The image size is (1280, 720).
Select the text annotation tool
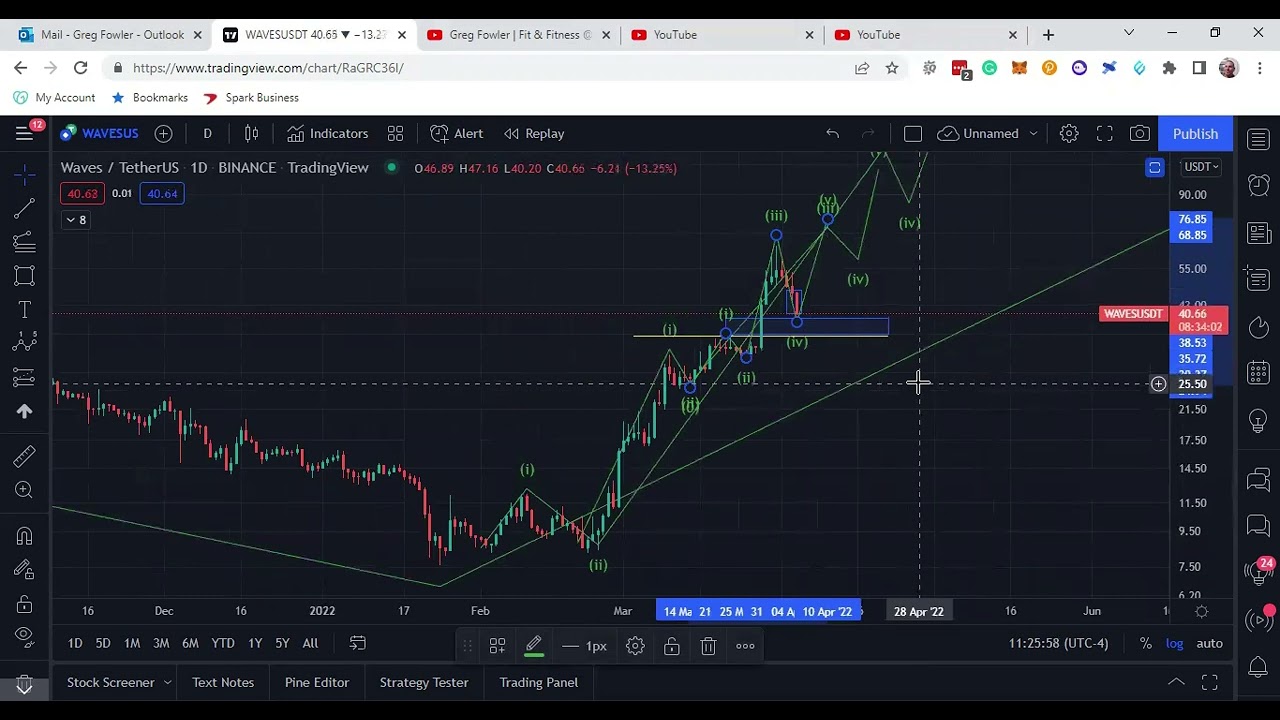tap(25, 310)
